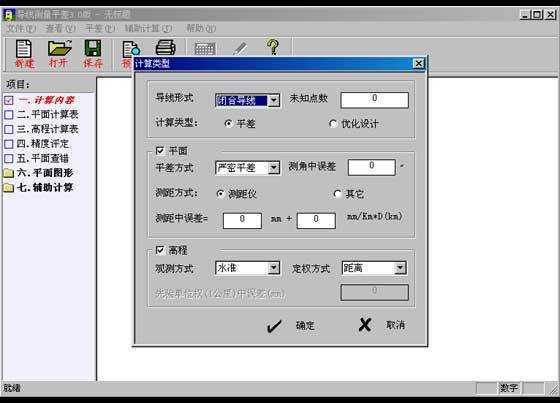Screen dimensions: 560x403
Task: Open a file with the 打开 folder icon
Action: [x=60, y=49]
